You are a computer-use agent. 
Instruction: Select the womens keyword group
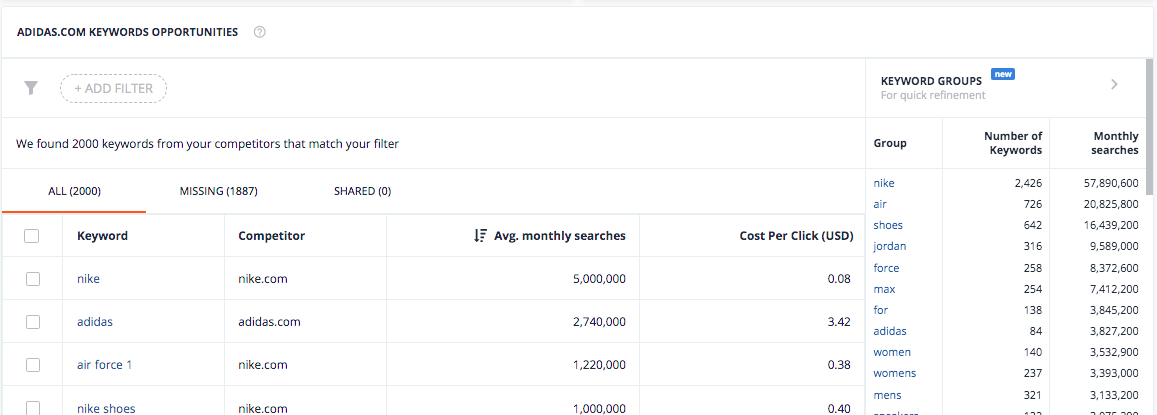click(x=895, y=374)
